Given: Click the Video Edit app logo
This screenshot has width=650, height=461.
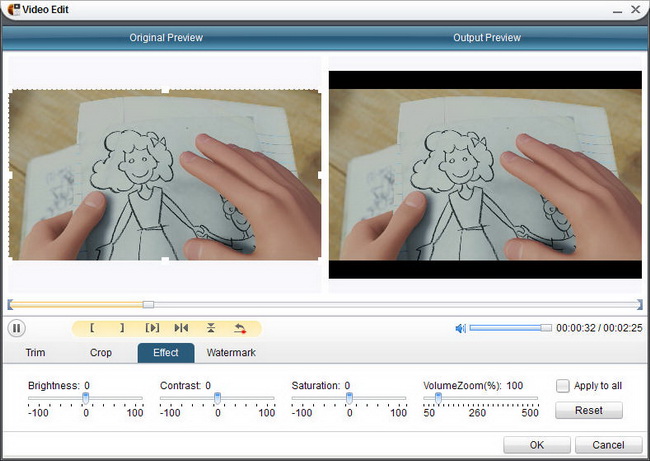Looking at the screenshot, I should 13,9.
